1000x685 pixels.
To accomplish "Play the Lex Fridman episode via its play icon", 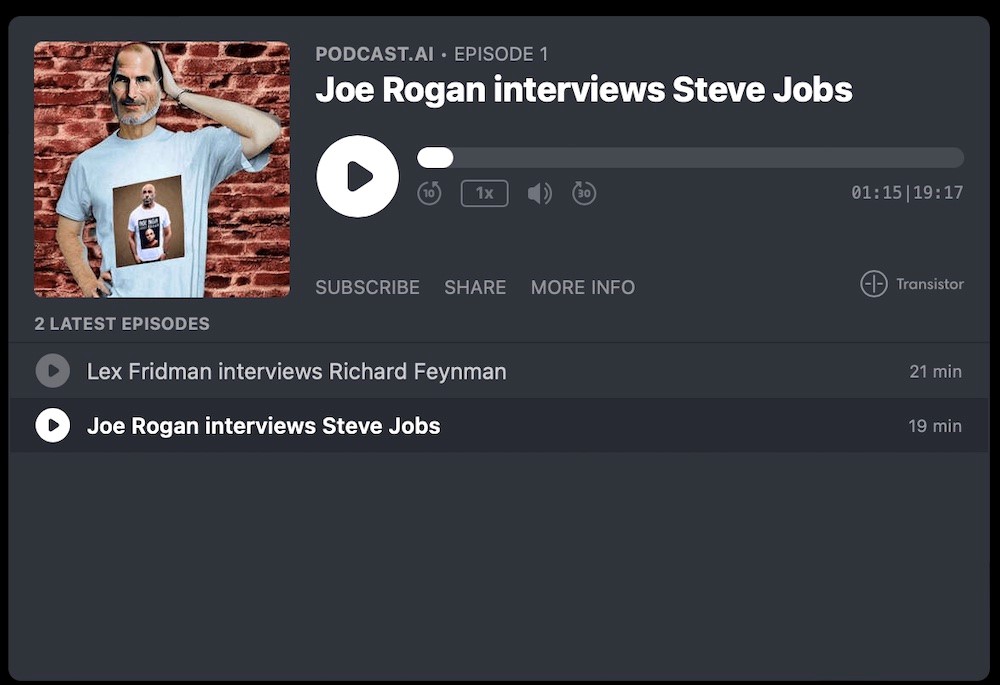I will pos(53,371).
